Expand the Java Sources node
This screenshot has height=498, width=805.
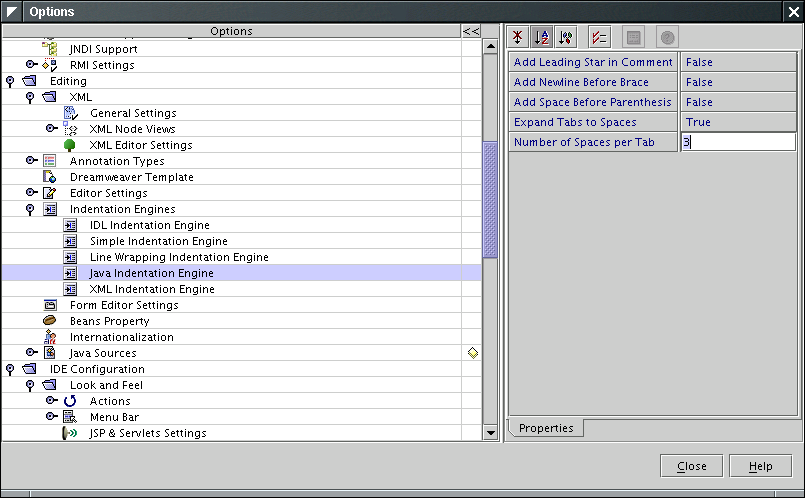point(31,353)
